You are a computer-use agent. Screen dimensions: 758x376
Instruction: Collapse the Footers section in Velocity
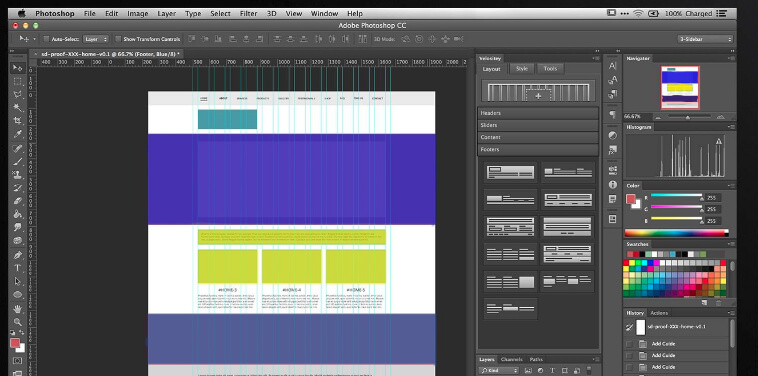[538, 149]
